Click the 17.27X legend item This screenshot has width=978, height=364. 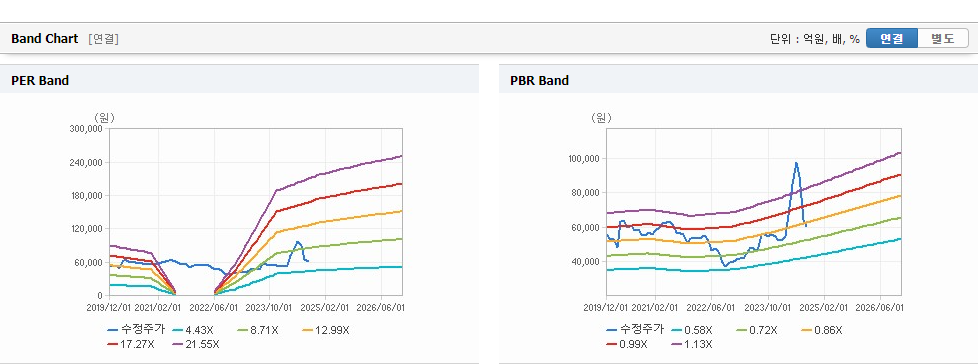132,344
